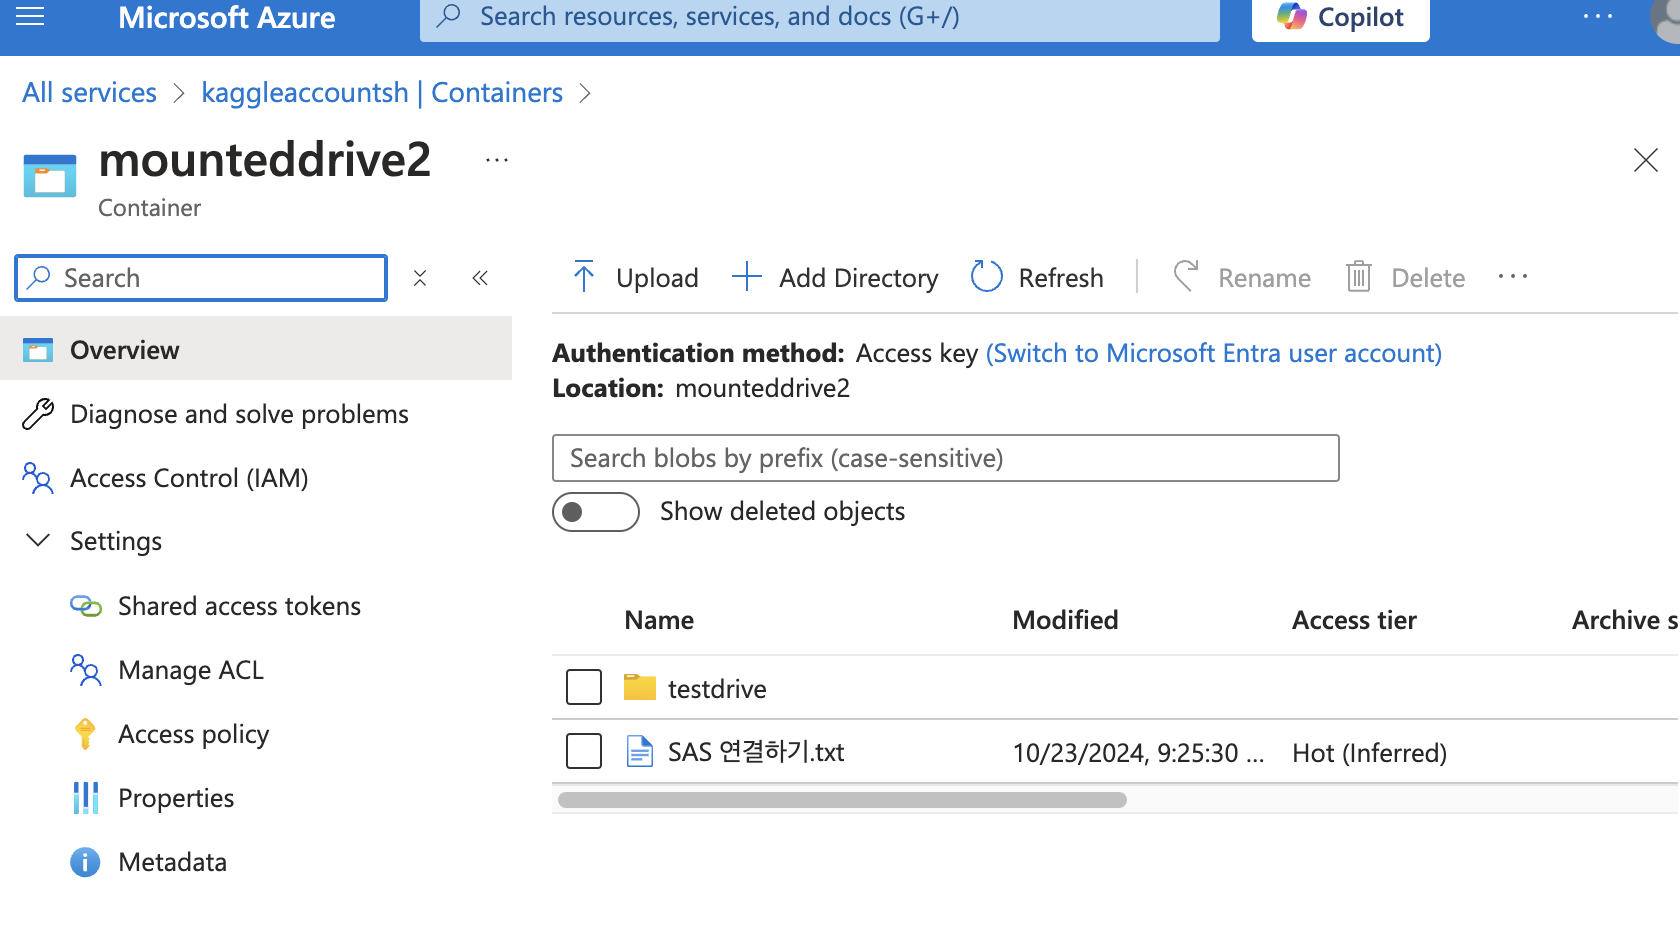The width and height of the screenshot is (1680, 930).
Task: Open the toolbar overflow ellipsis menu
Action: point(1513,277)
